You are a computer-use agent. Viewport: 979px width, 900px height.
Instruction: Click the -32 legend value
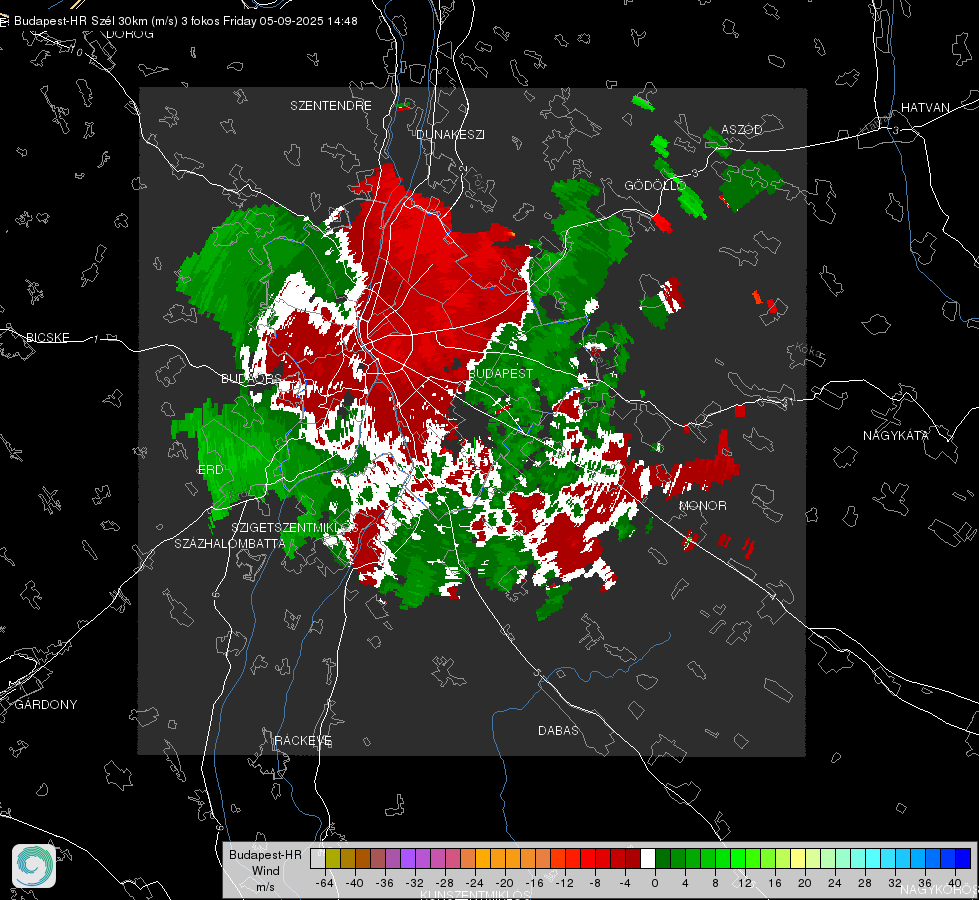pyautogui.click(x=415, y=883)
